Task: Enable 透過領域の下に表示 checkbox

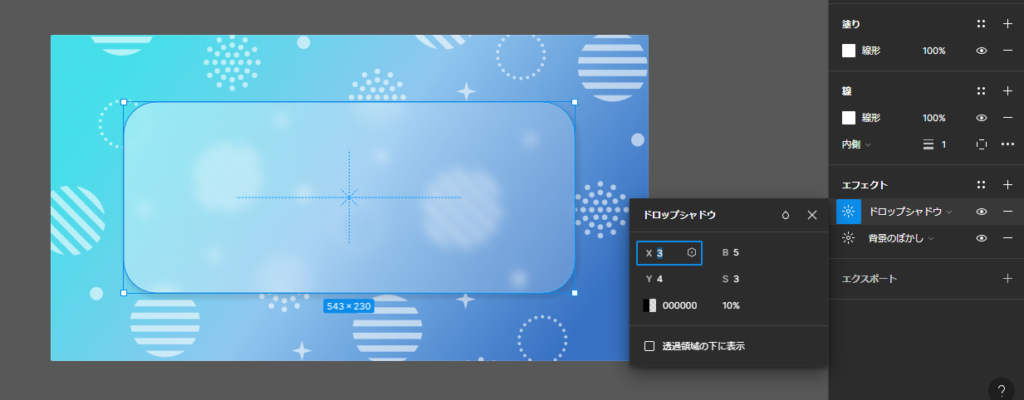Action: pos(649,346)
